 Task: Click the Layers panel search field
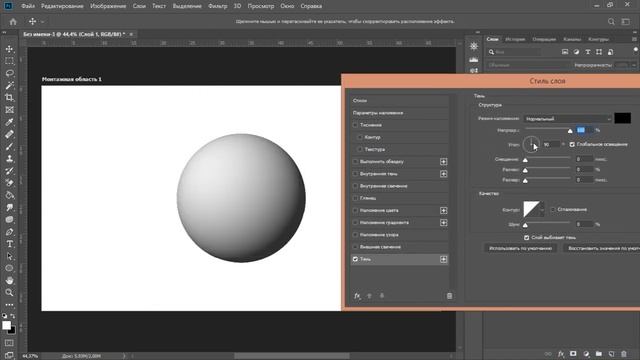[x=514, y=52]
